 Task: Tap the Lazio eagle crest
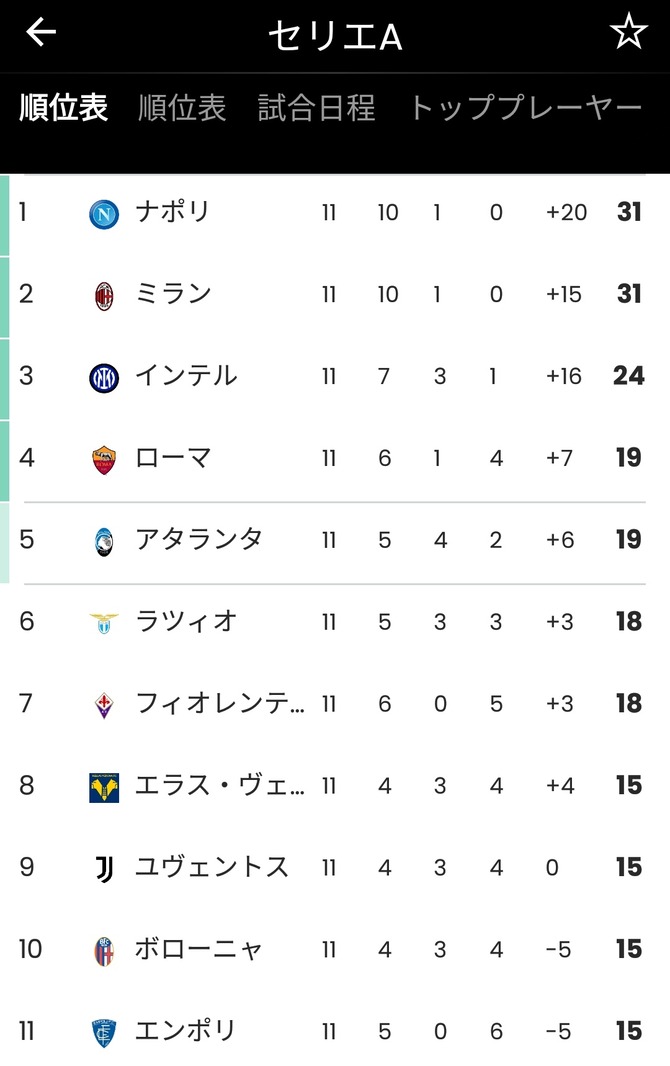pyautogui.click(x=104, y=623)
